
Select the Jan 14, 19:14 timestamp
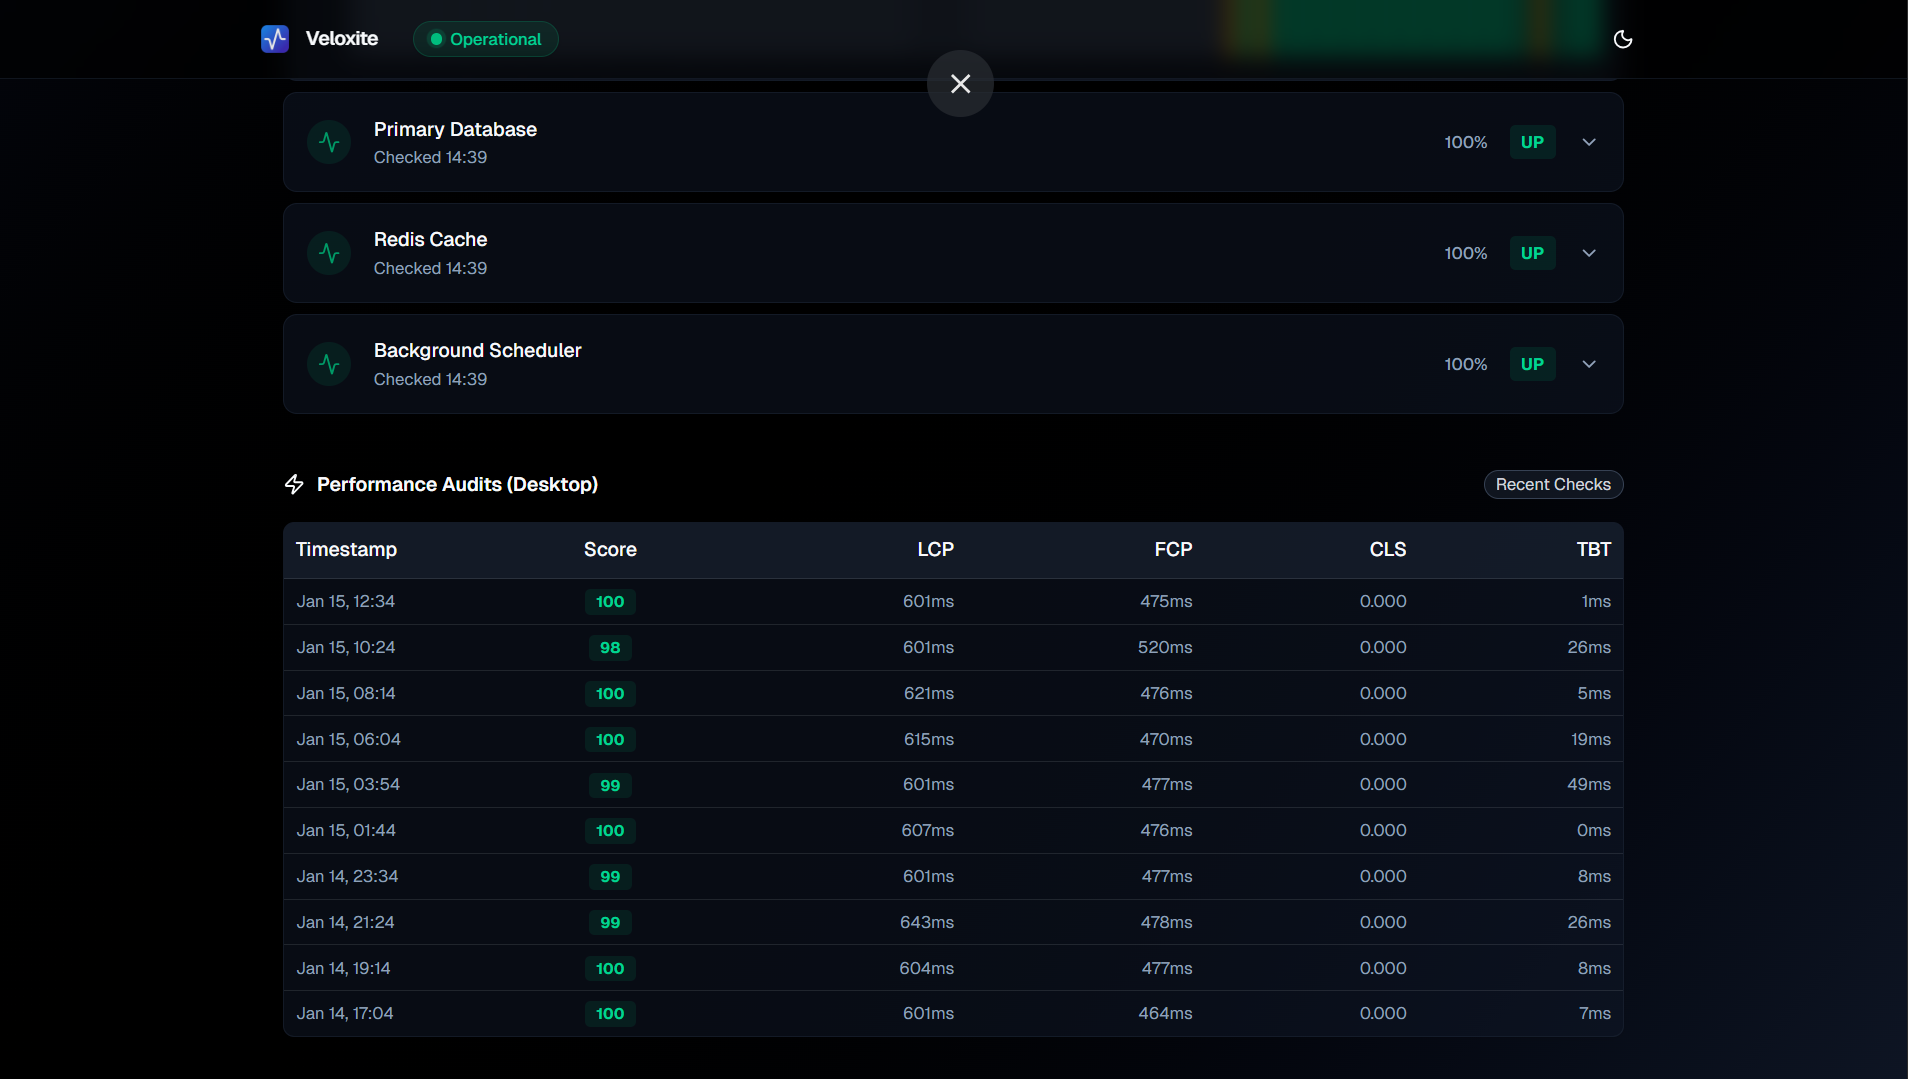click(x=343, y=968)
